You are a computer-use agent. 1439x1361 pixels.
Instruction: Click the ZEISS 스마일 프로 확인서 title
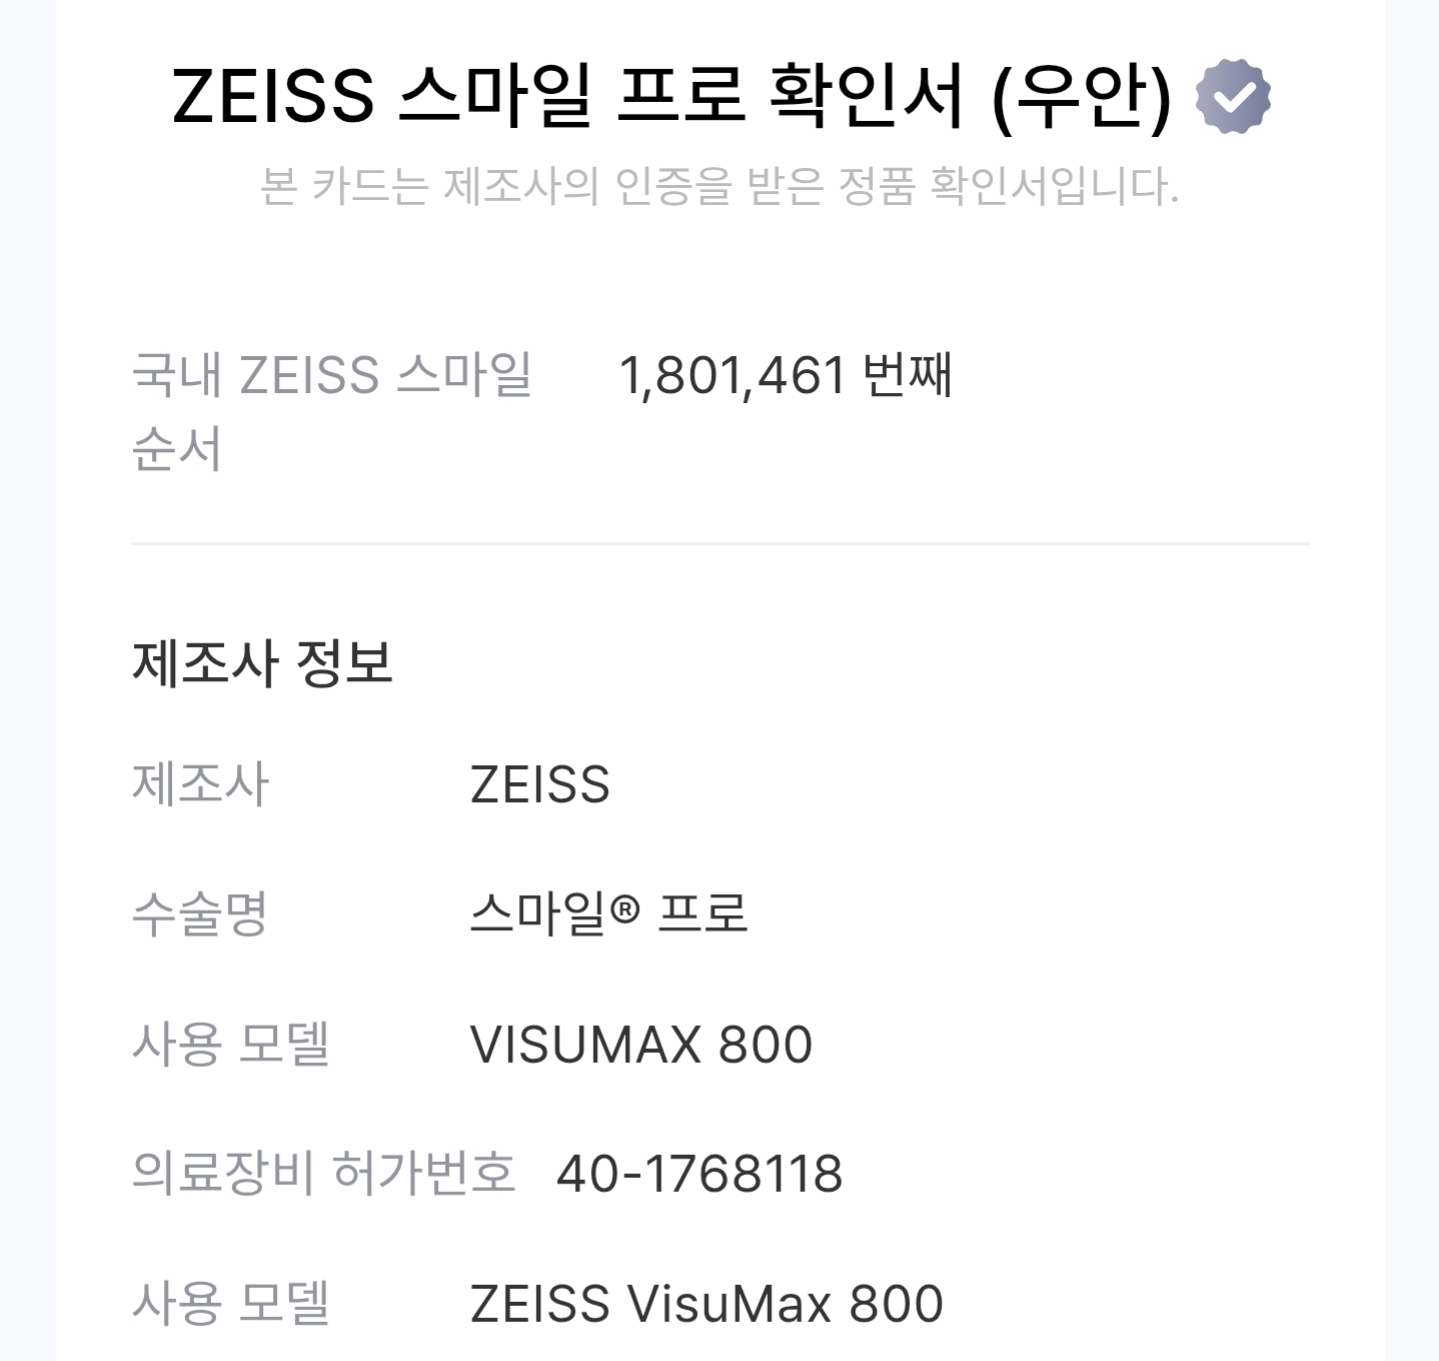tap(567, 96)
